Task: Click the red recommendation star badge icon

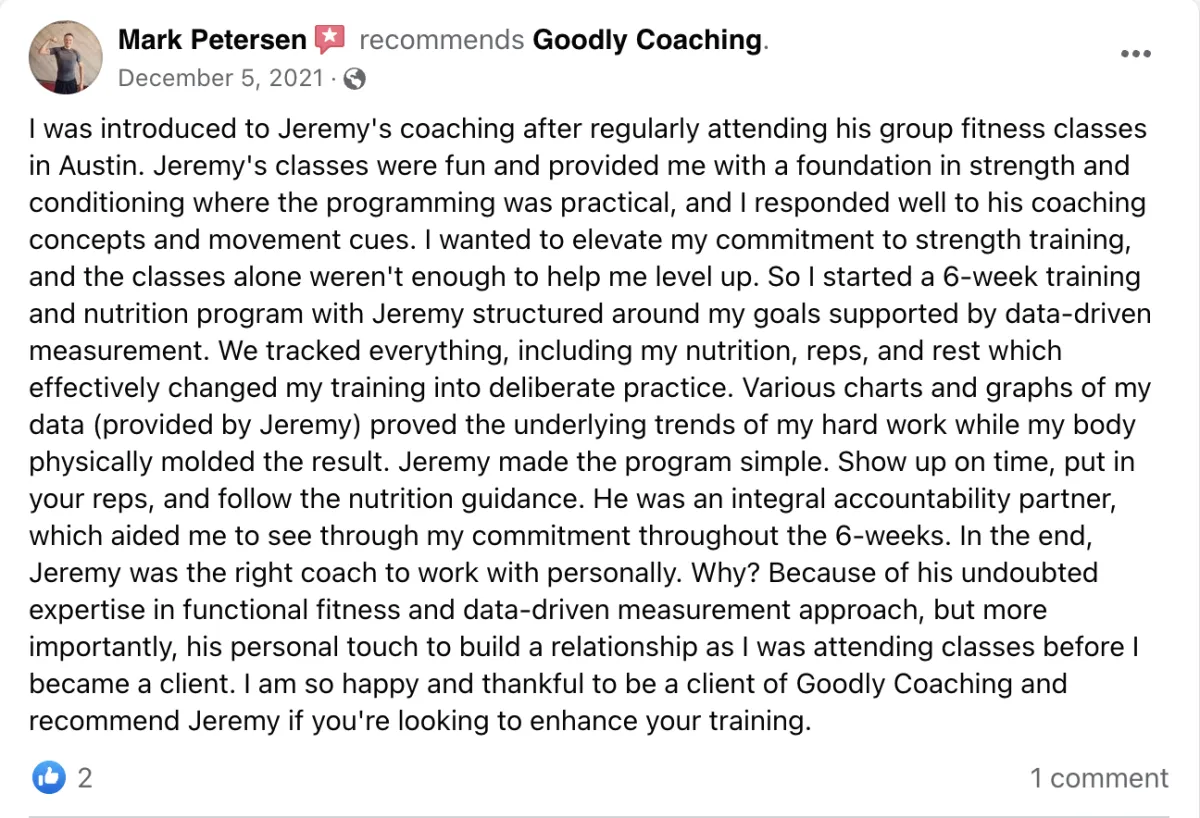Action: coord(330,40)
